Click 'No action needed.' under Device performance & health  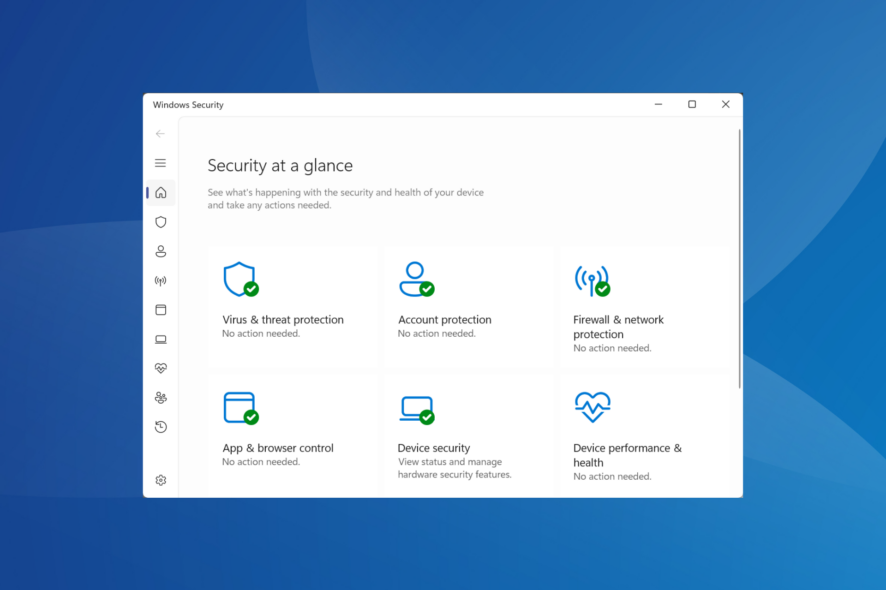(x=612, y=477)
